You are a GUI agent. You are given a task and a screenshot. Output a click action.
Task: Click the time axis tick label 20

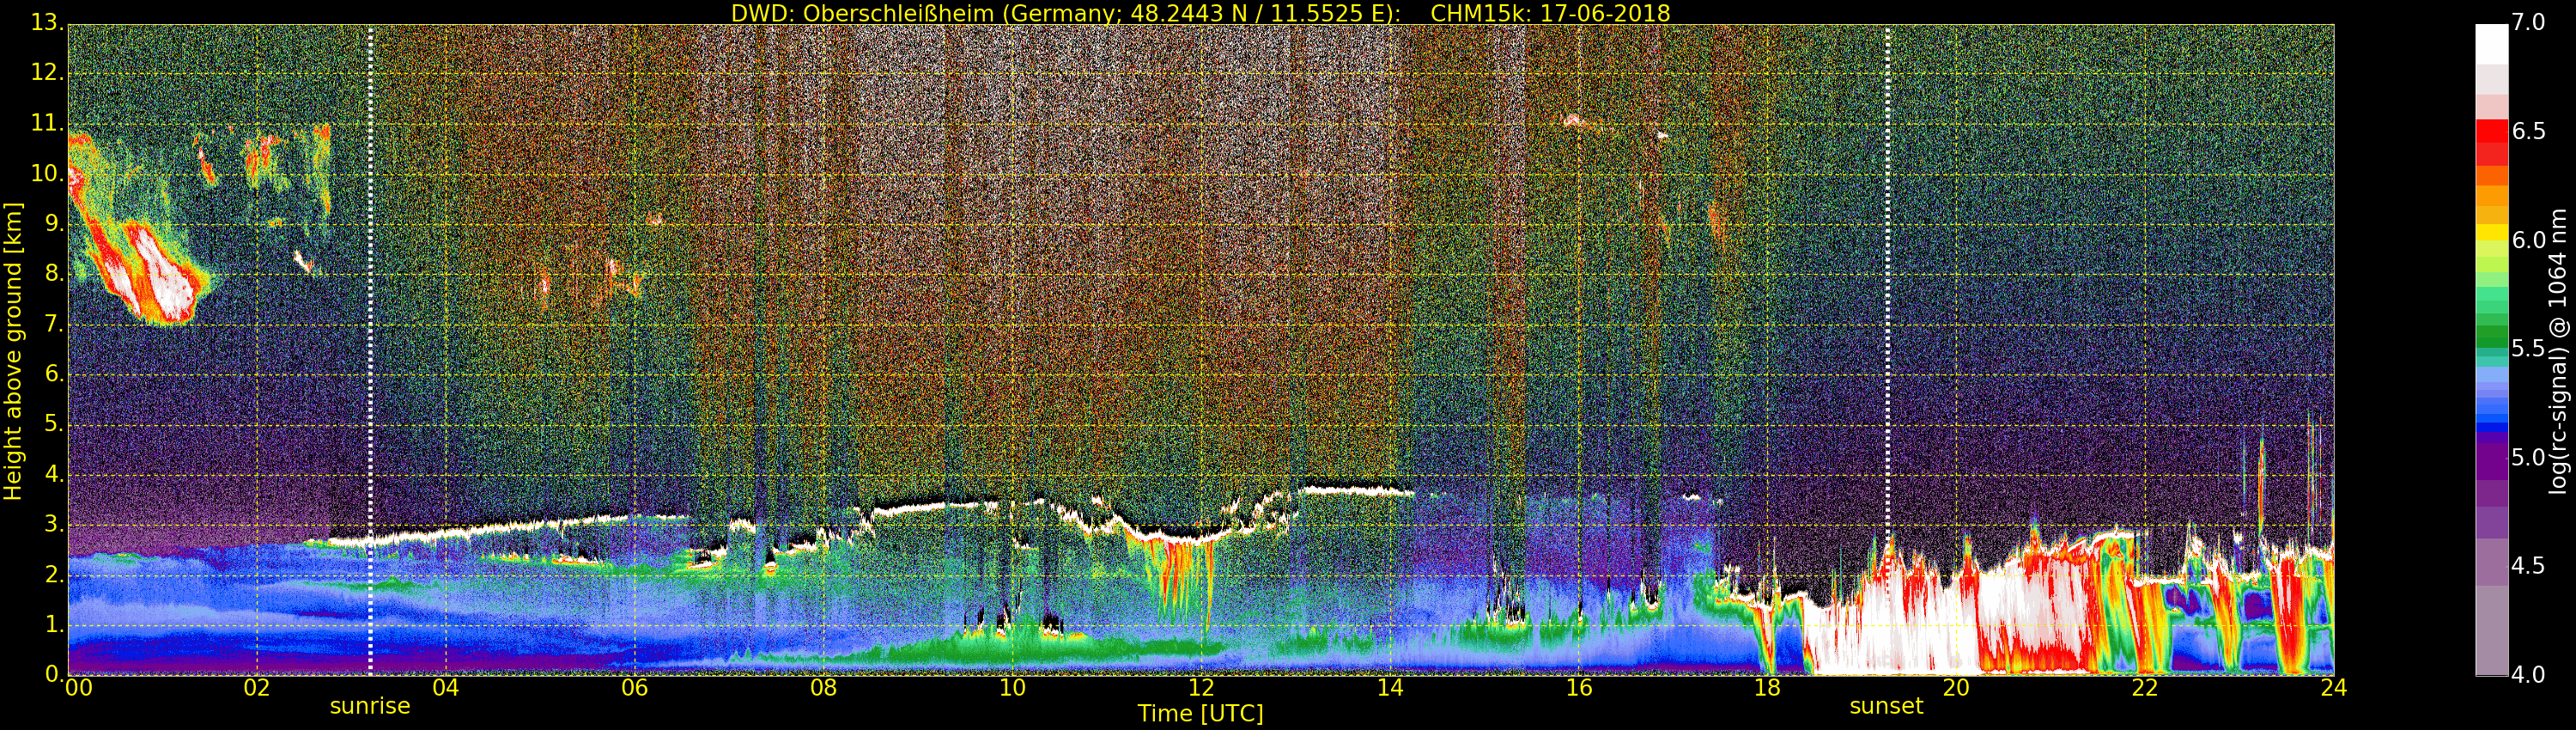(x=1956, y=688)
